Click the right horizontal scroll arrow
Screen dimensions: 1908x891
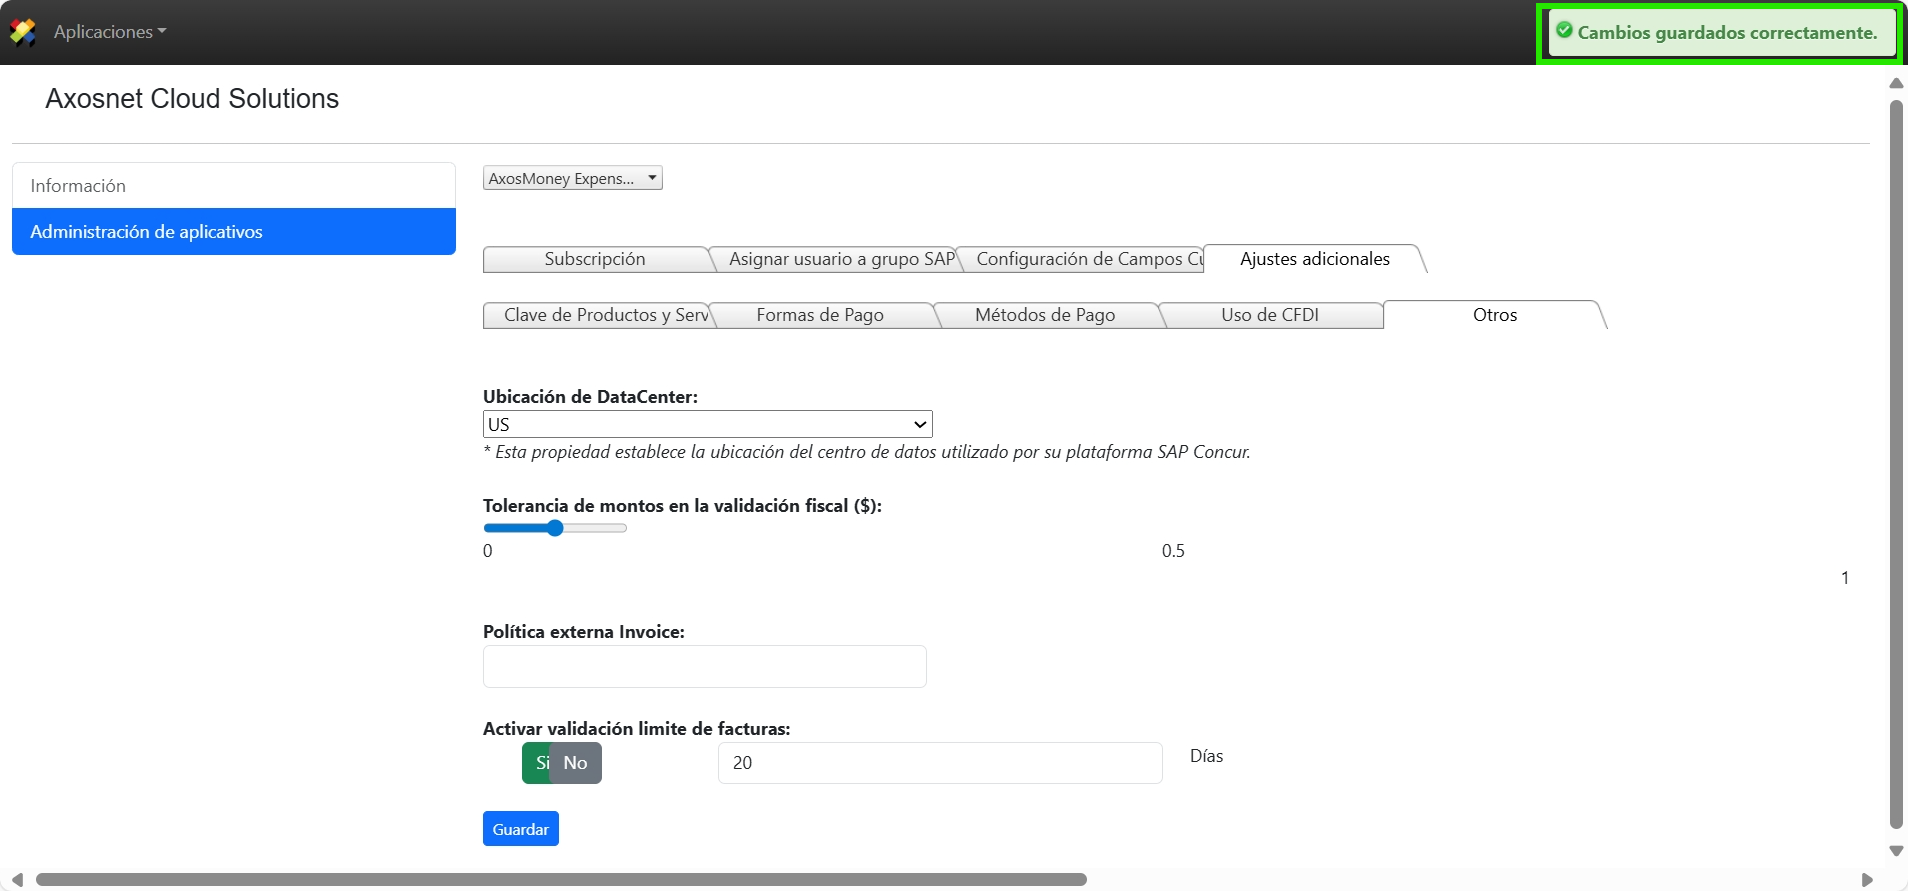[1866, 880]
